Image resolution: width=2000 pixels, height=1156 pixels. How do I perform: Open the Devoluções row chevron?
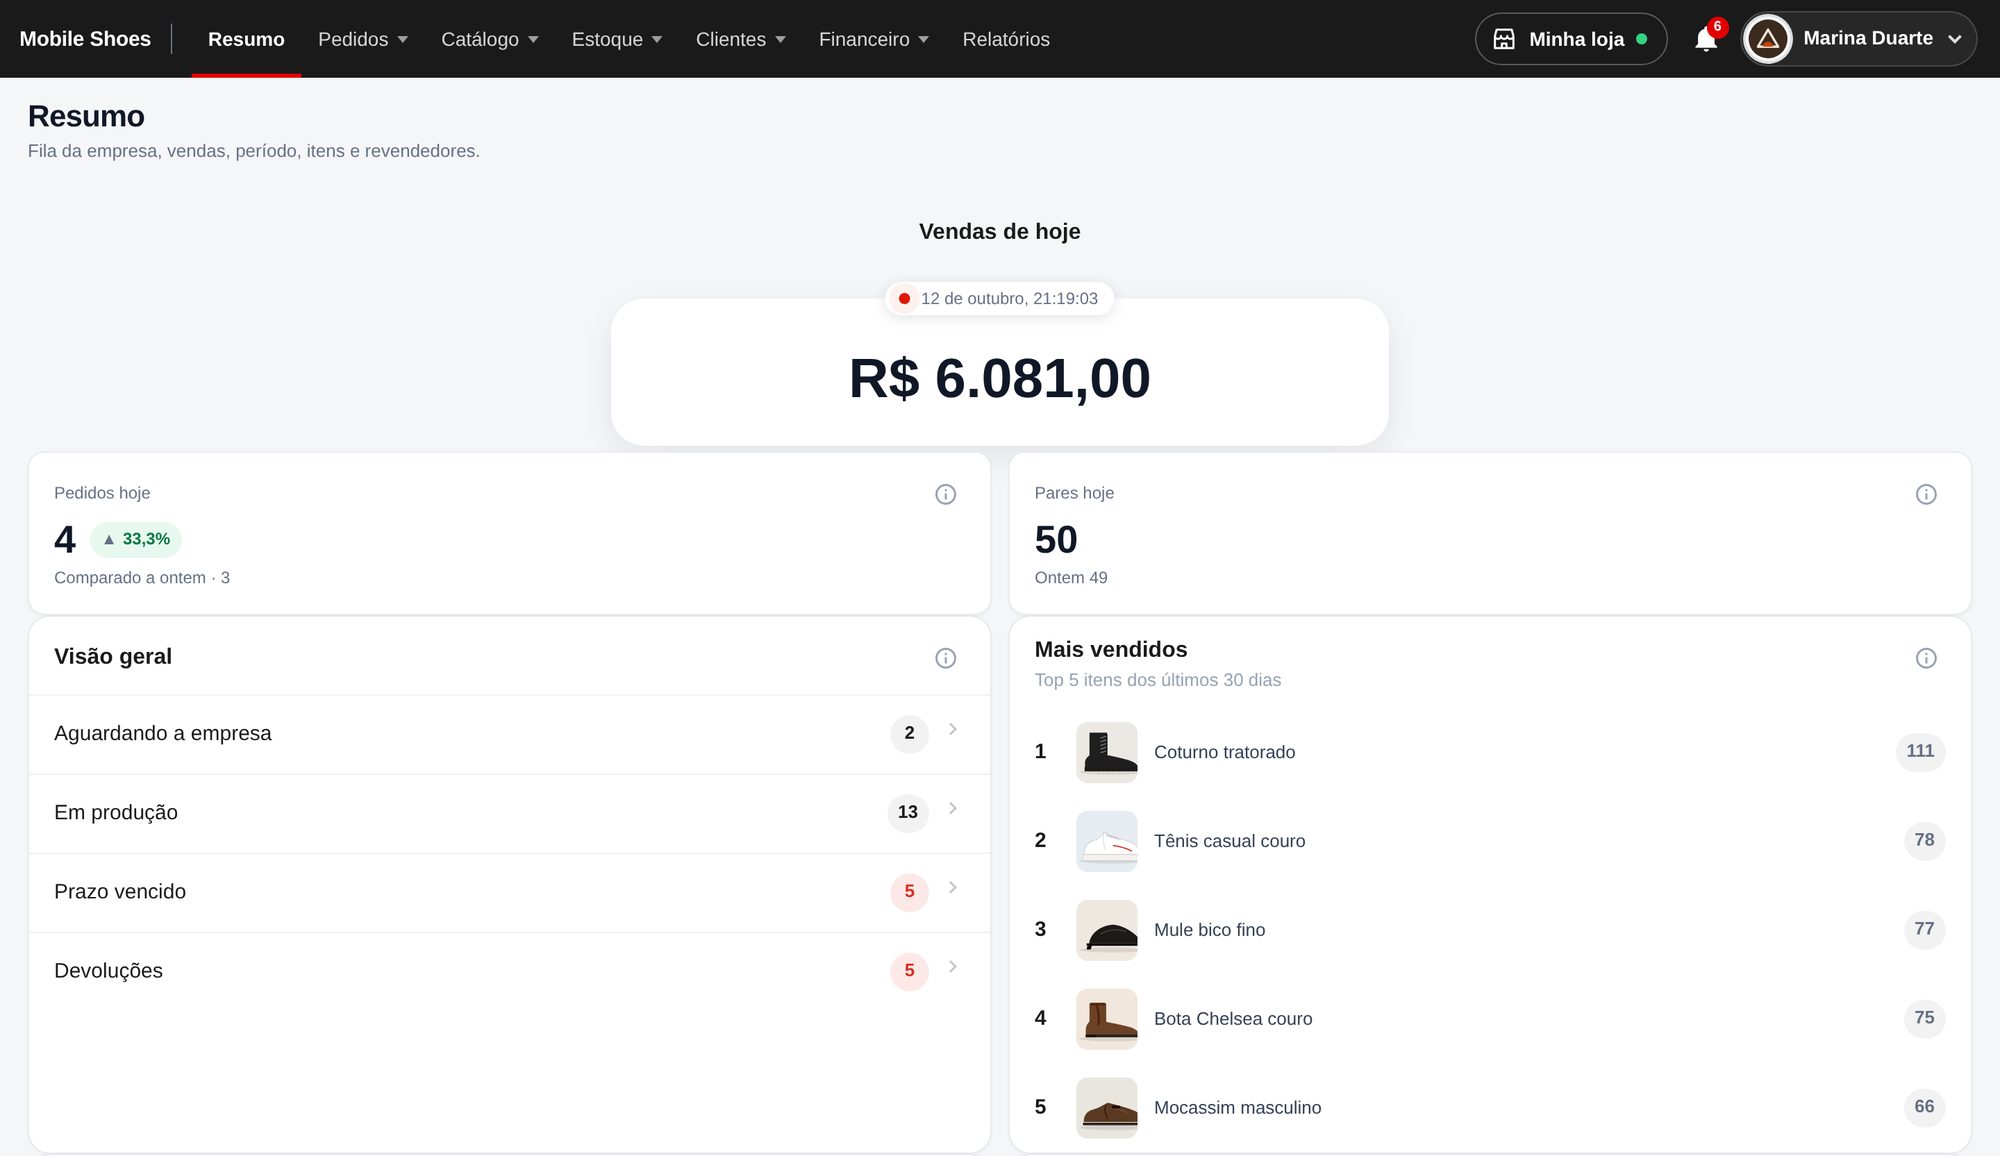tap(953, 966)
